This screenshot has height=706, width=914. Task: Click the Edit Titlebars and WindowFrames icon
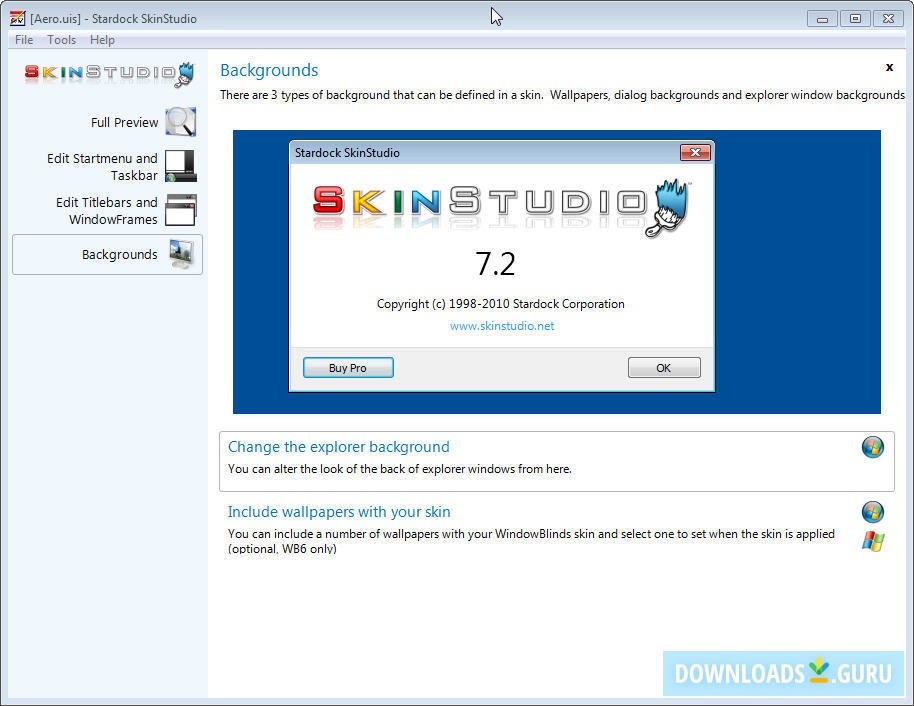181,210
